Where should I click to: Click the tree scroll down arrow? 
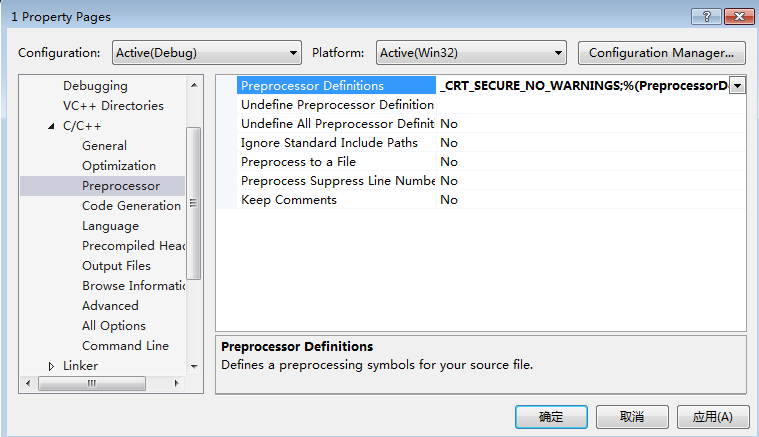[x=194, y=366]
